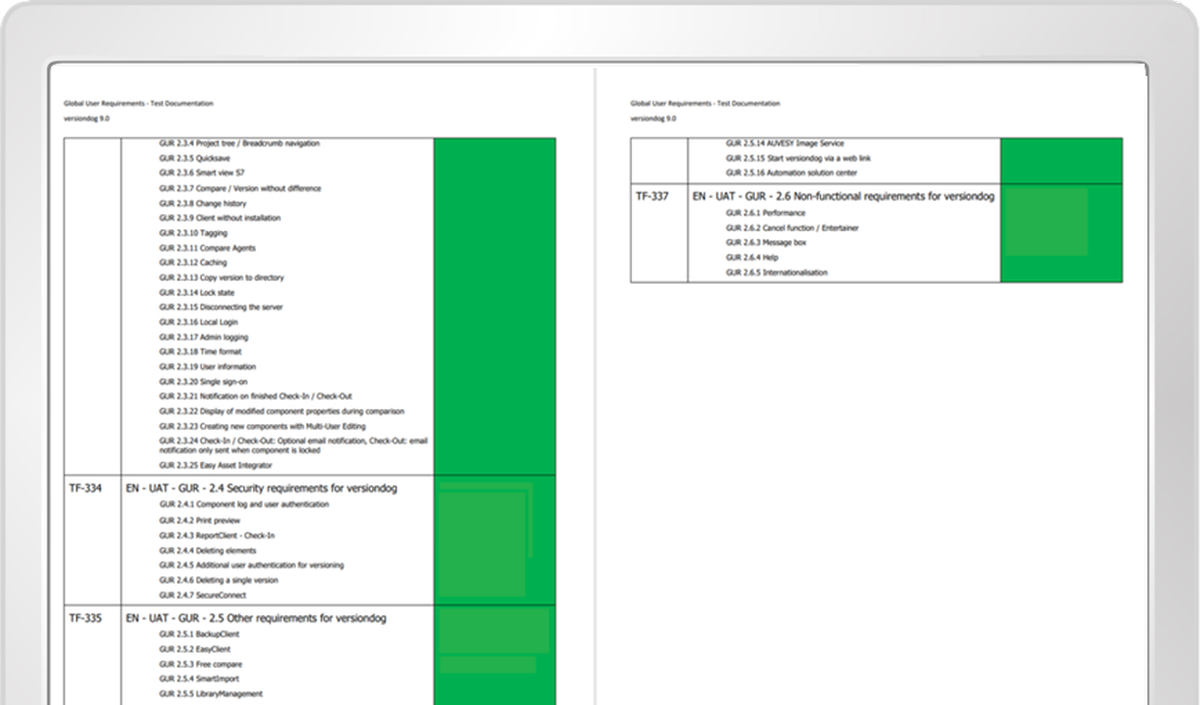This screenshot has width=1200, height=705.
Task: Click GUR 2.3.18 Time format
Action: [x=200, y=352]
